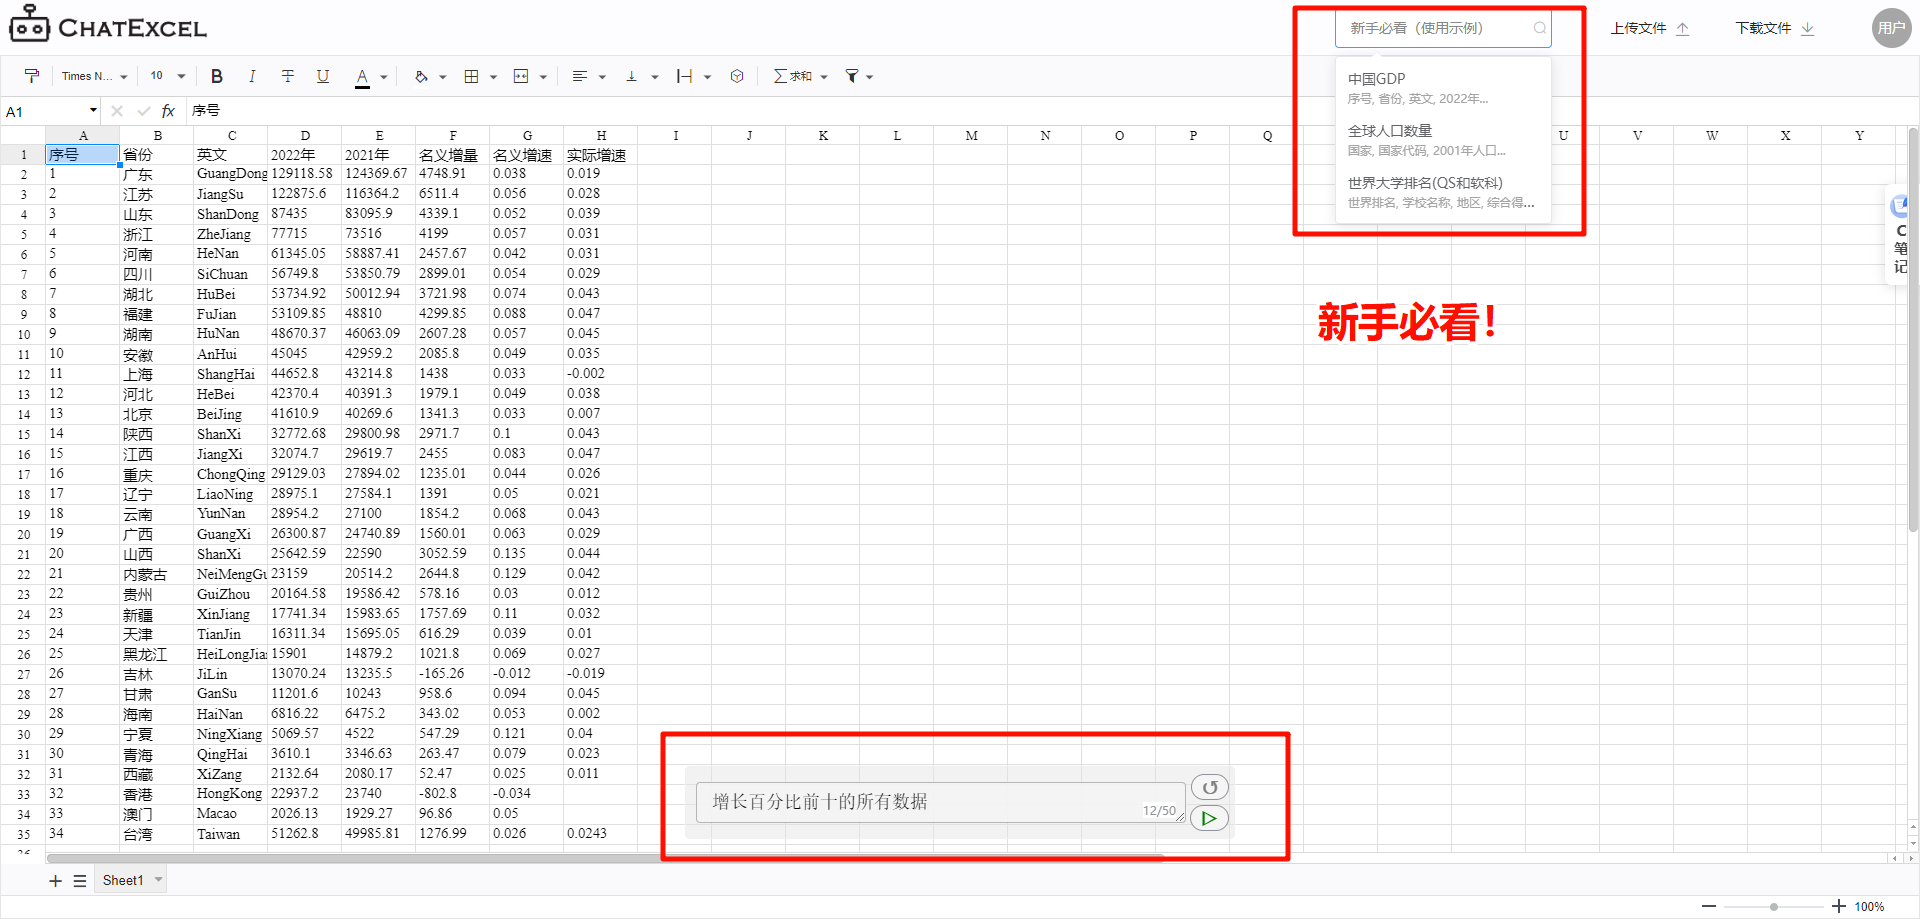Expand the filter dropdown arrow
Viewport: 1920px width, 919px height.
pyautogui.click(x=870, y=77)
